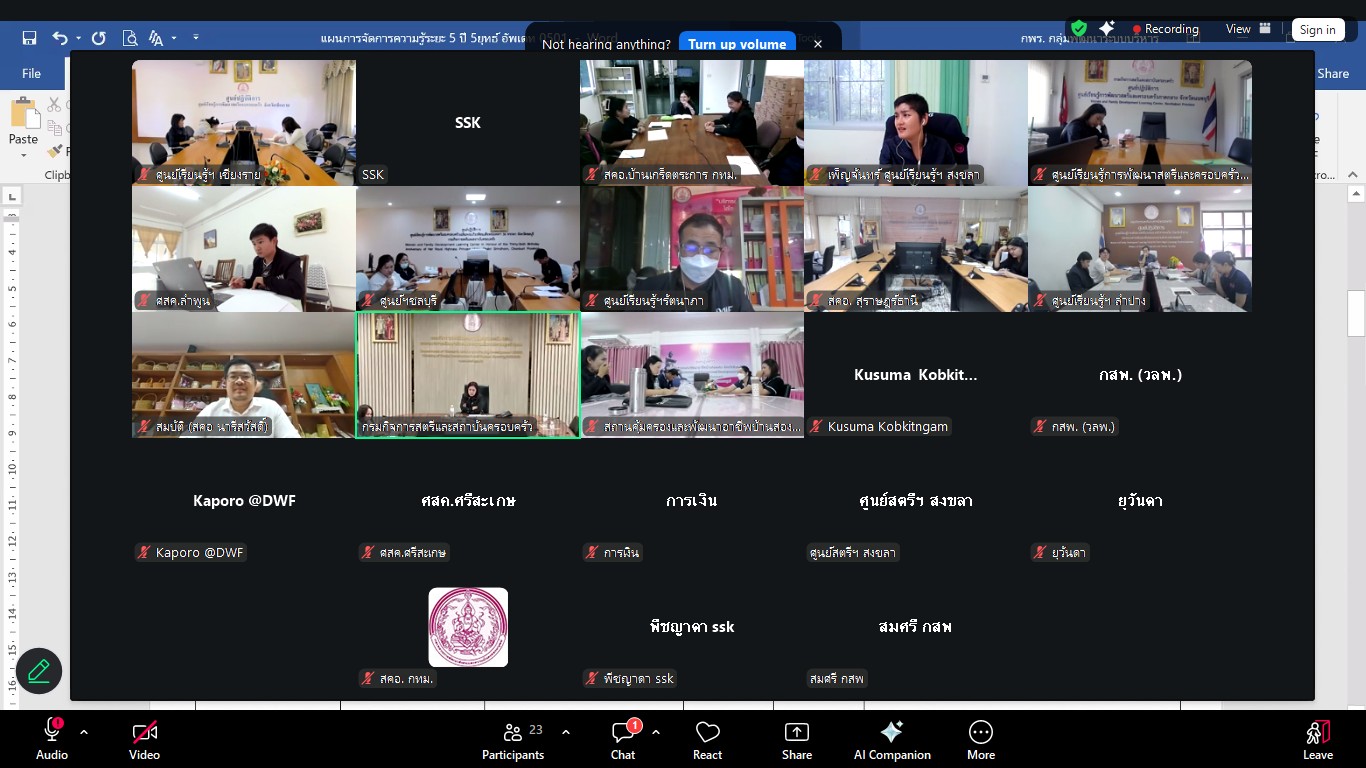The image size is (1366, 768).
Task: Open AI Companion
Action: 892,740
